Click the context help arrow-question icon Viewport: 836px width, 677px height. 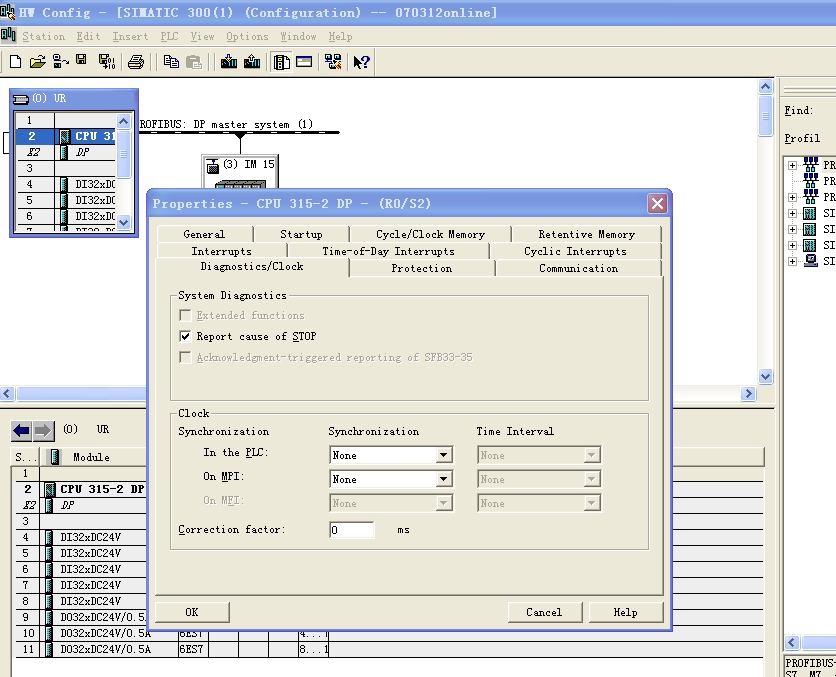click(362, 62)
